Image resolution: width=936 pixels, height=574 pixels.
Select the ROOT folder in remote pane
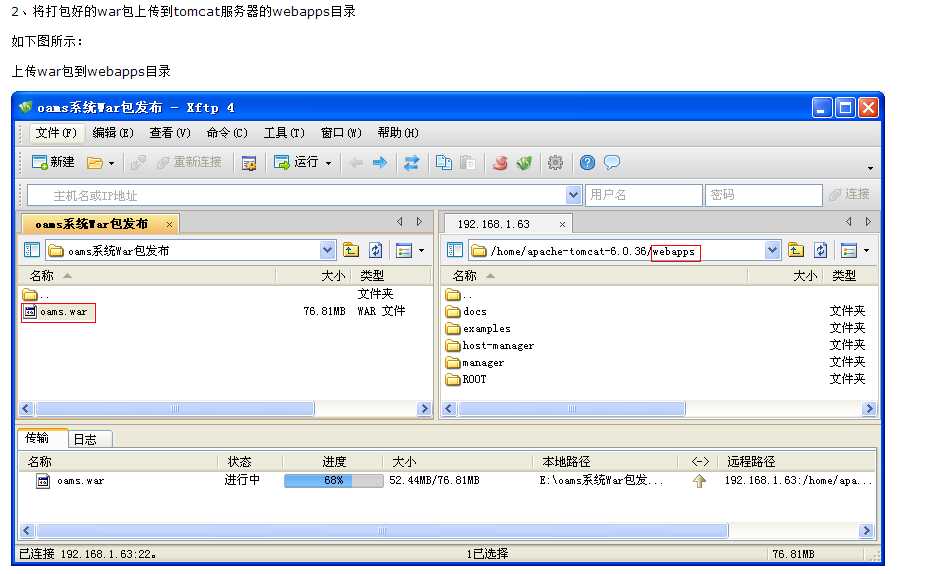click(466, 379)
